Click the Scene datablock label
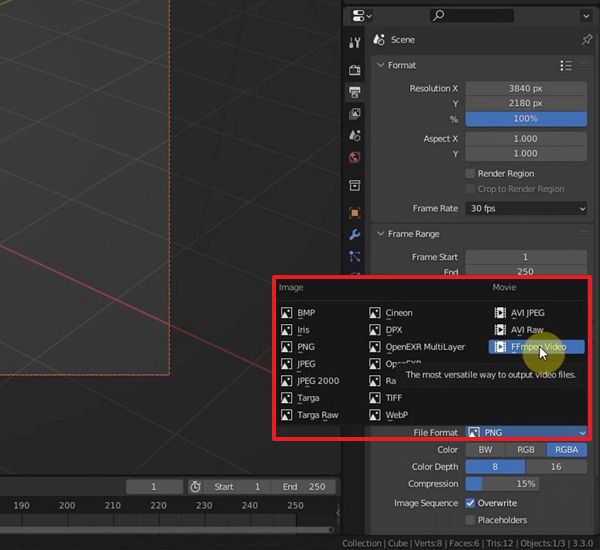 (403, 40)
